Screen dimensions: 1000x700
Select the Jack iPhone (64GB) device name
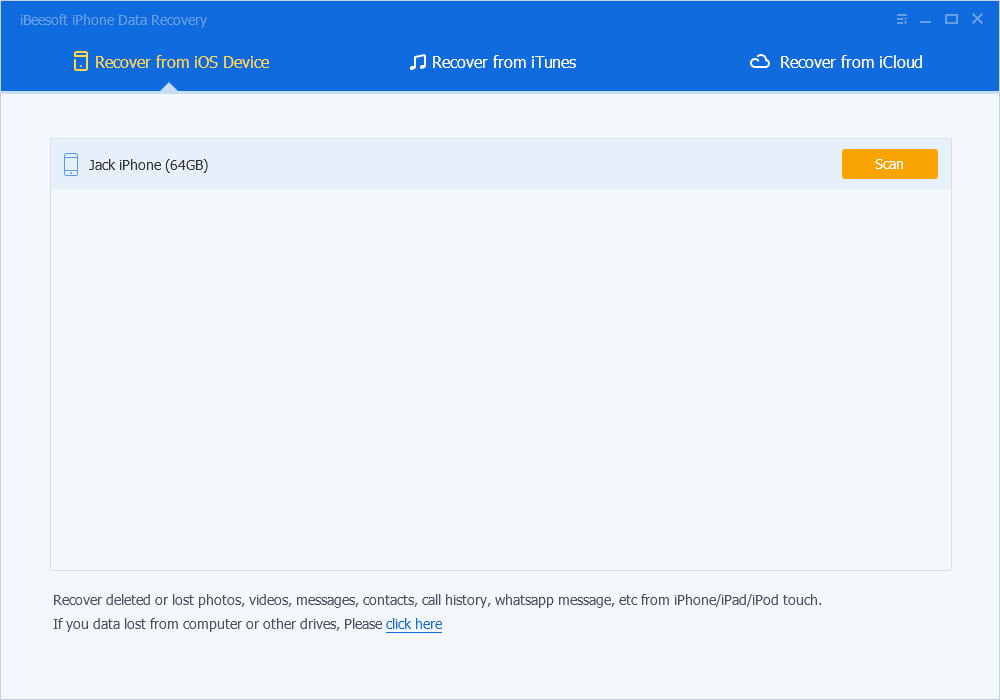point(148,165)
